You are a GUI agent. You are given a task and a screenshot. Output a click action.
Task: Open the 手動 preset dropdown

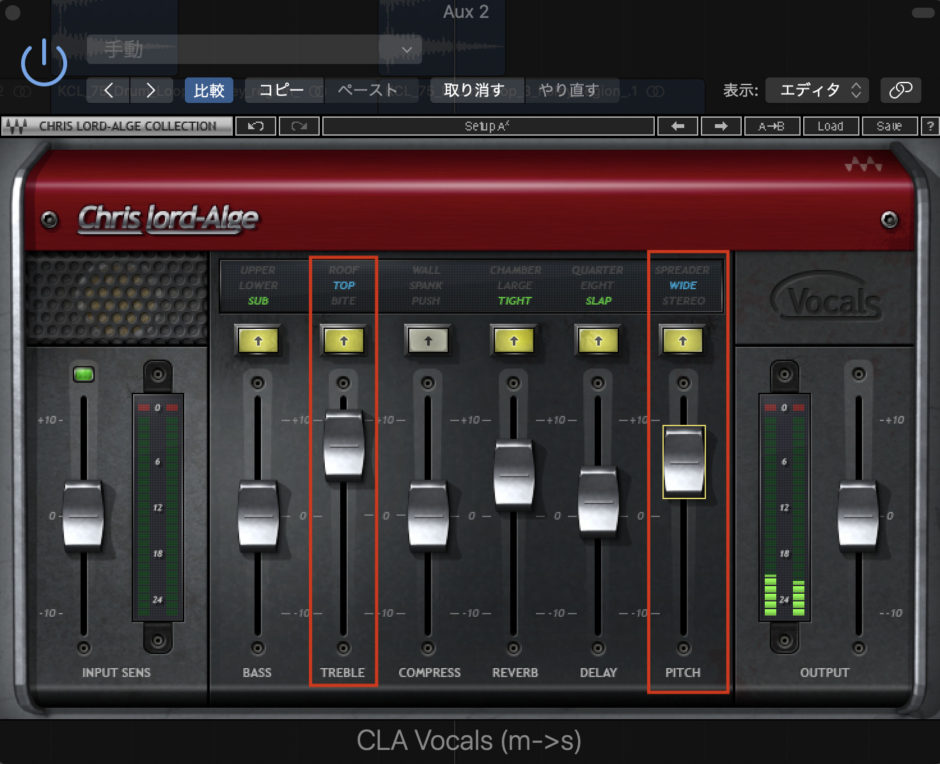pyautogui.click(x=254, y=49)
